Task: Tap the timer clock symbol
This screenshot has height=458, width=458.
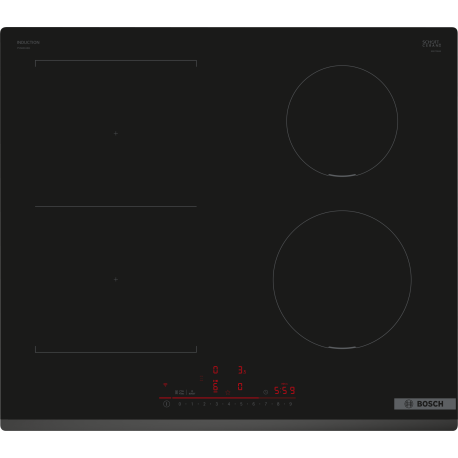Action: point(265,392)
